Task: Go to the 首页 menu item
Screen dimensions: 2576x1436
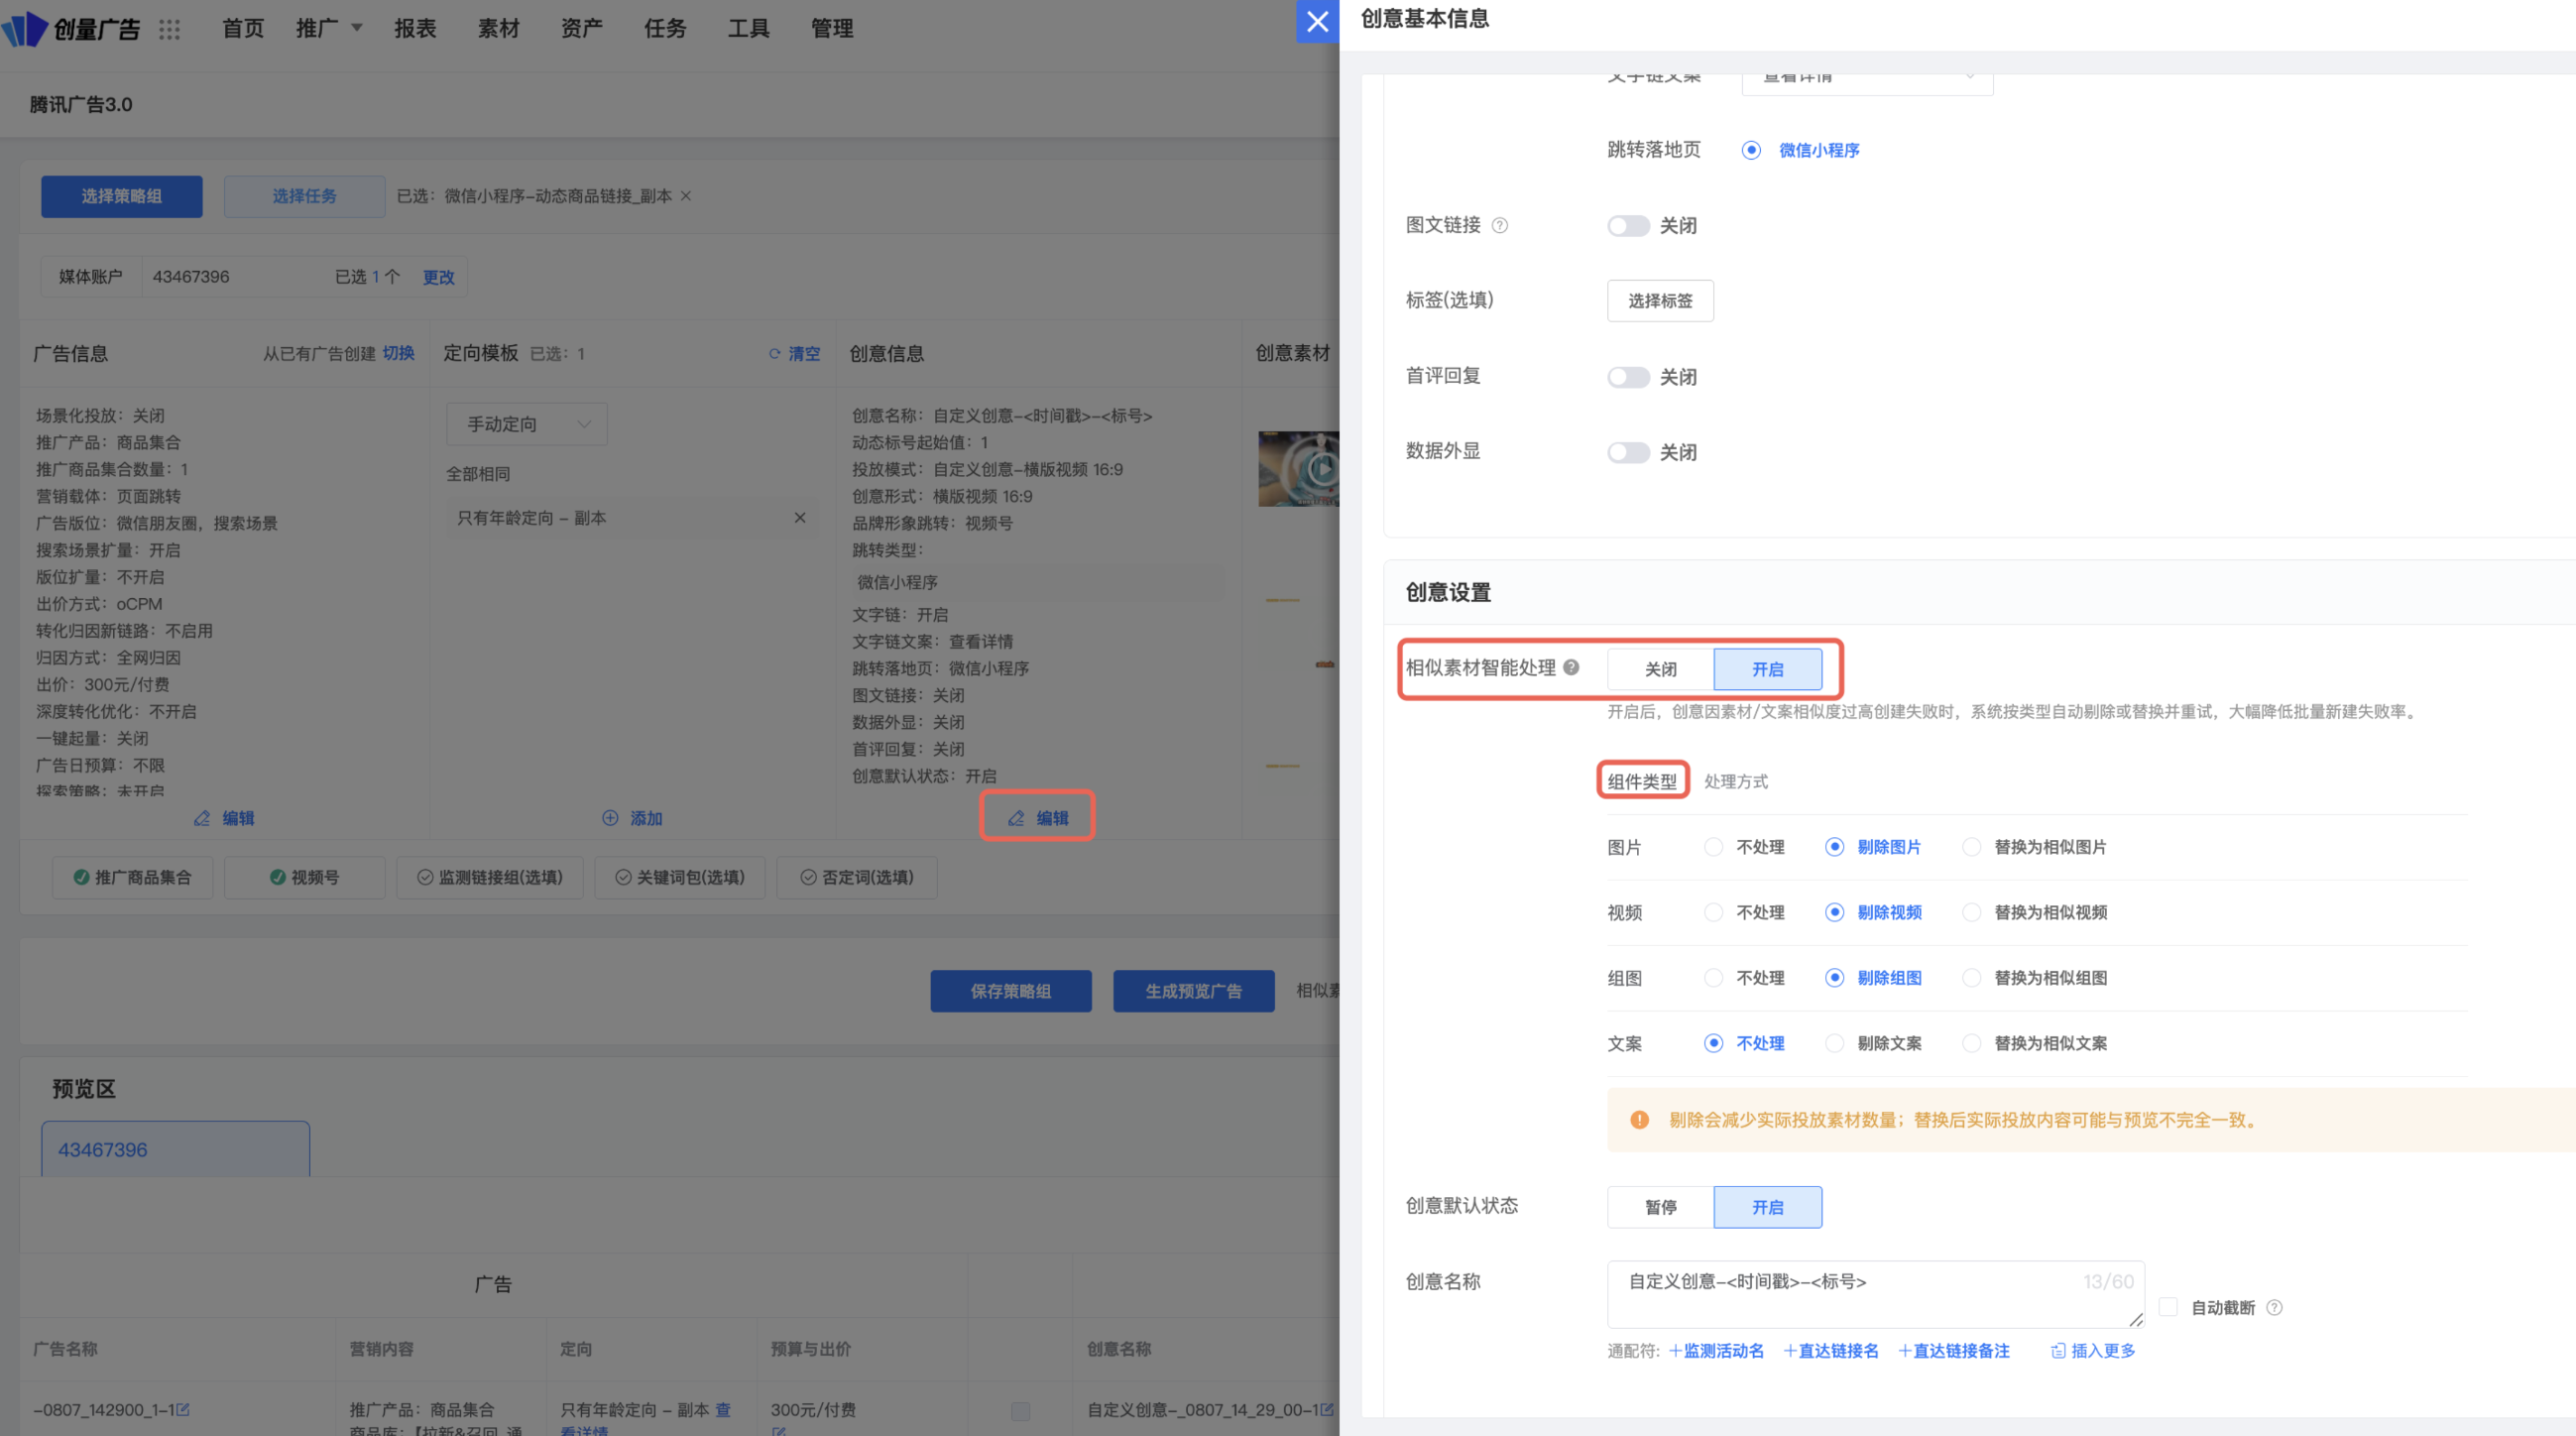Action: click(x=243, y=28)
